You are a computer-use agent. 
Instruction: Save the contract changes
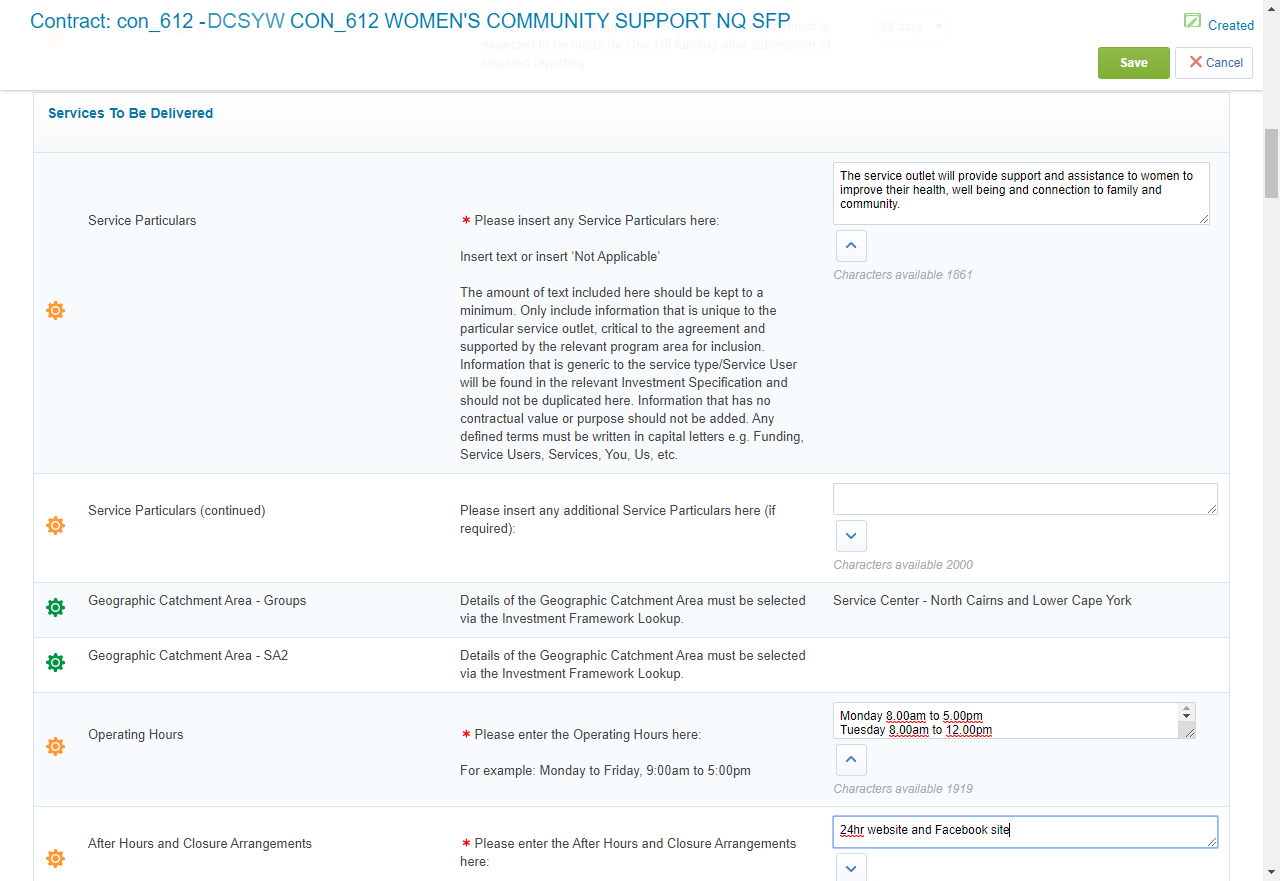(1133, 62)
